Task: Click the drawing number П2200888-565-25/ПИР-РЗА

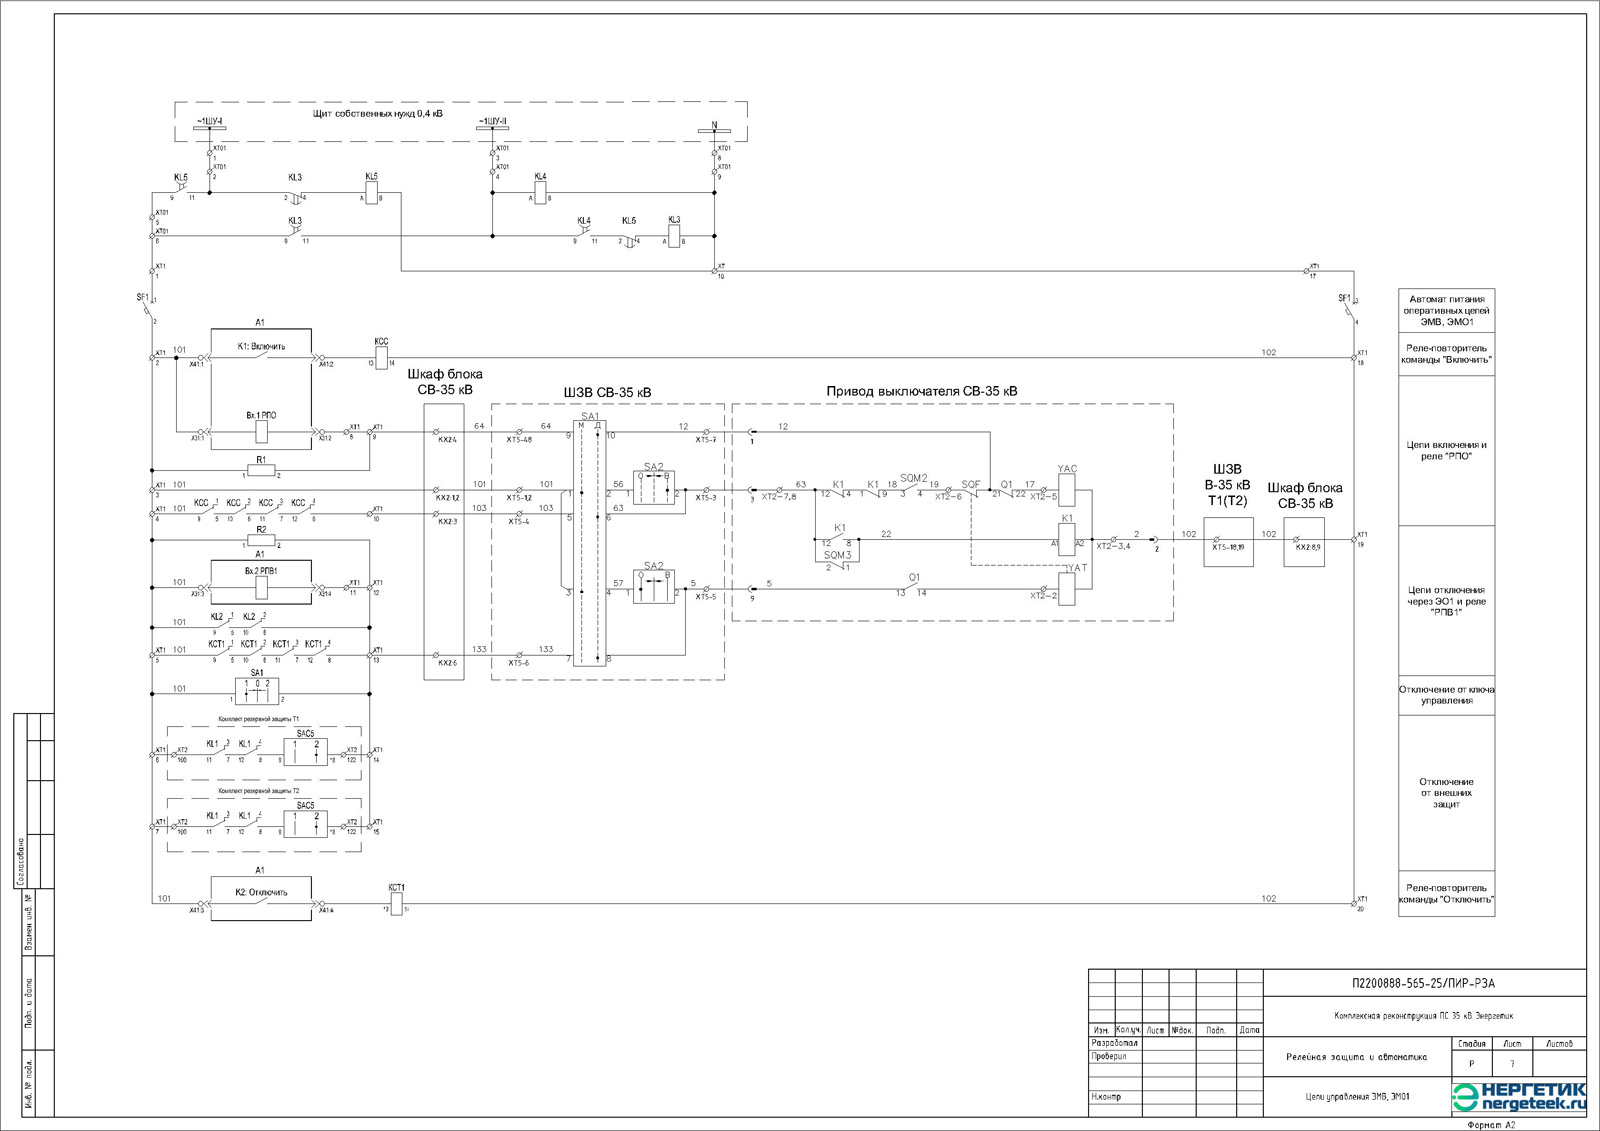Action: point(1423,983)
